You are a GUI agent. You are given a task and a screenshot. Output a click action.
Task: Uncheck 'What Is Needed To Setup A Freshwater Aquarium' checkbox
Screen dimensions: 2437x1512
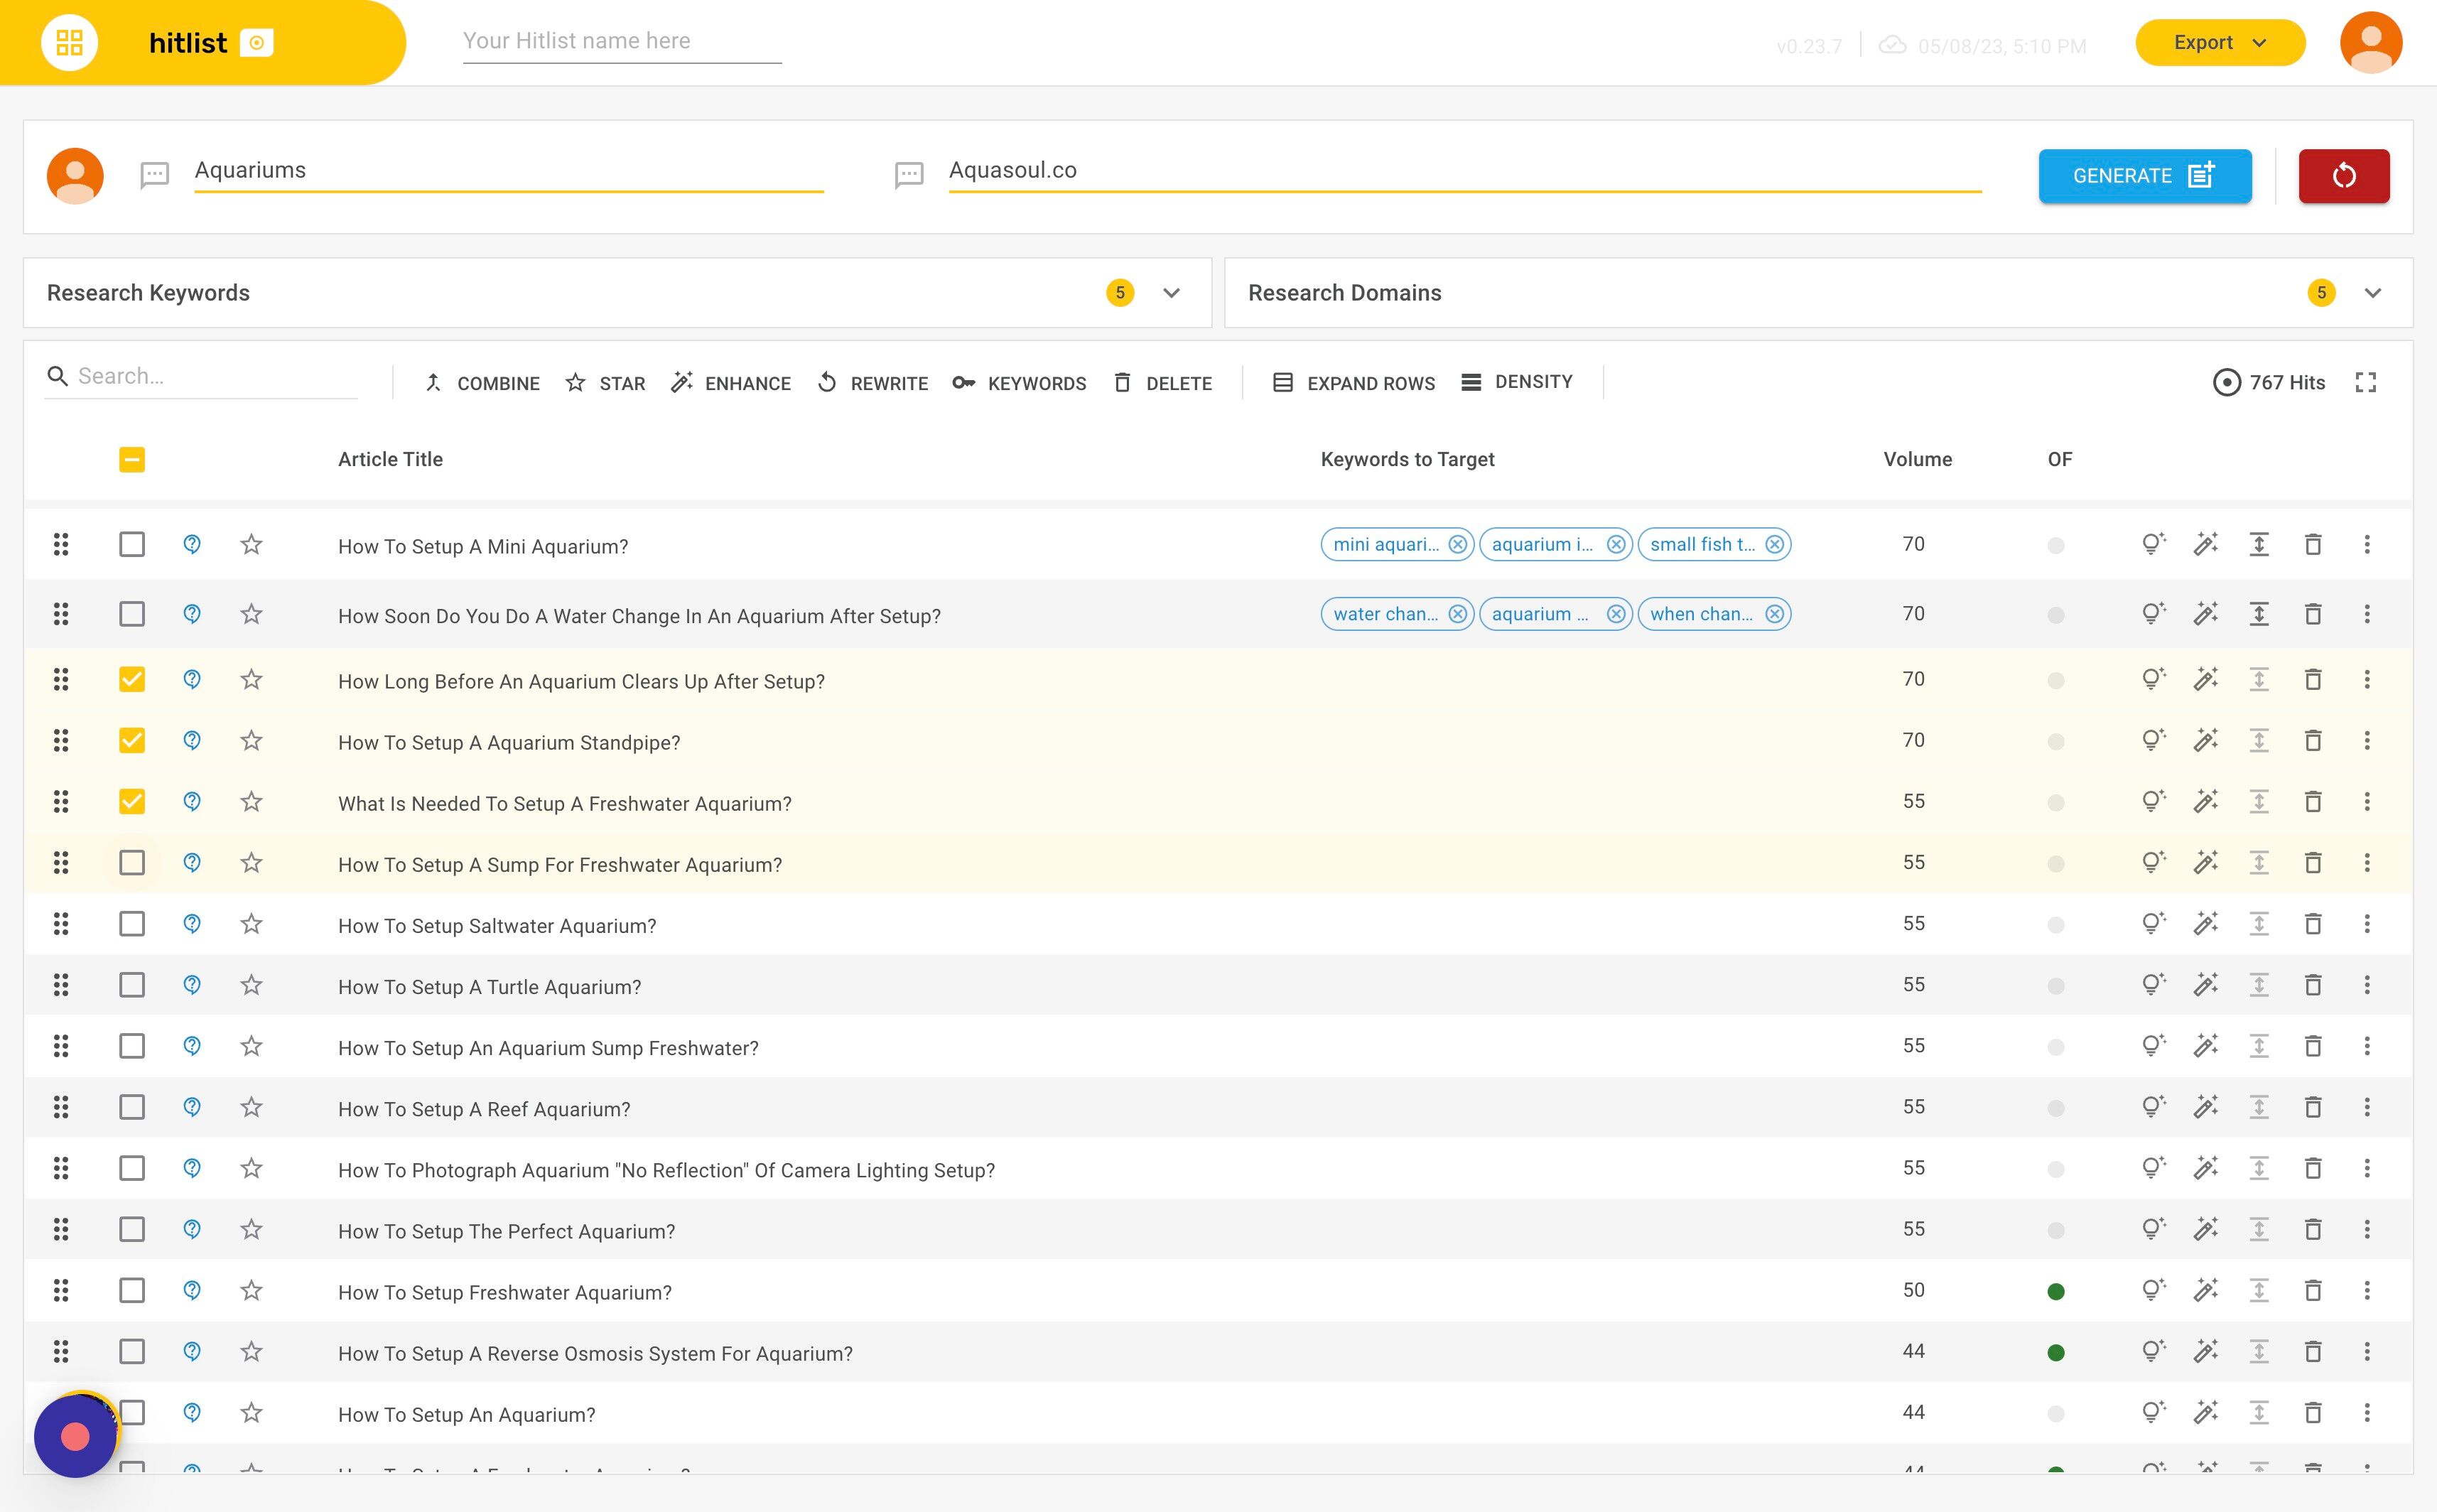pos(131,801)
